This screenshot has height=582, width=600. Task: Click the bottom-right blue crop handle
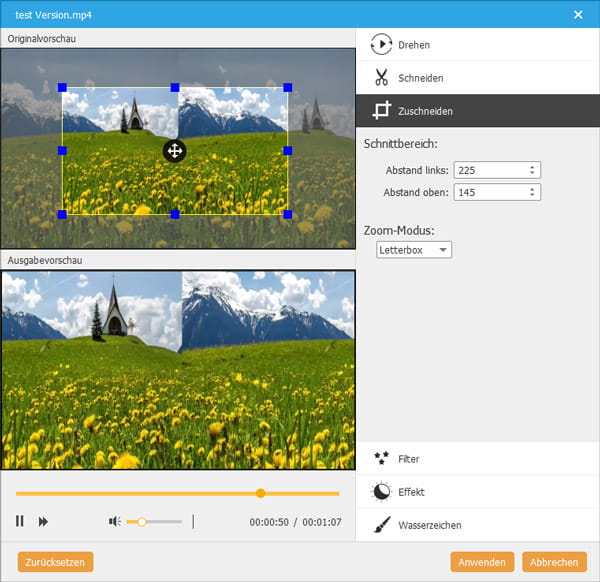point(288,214)
